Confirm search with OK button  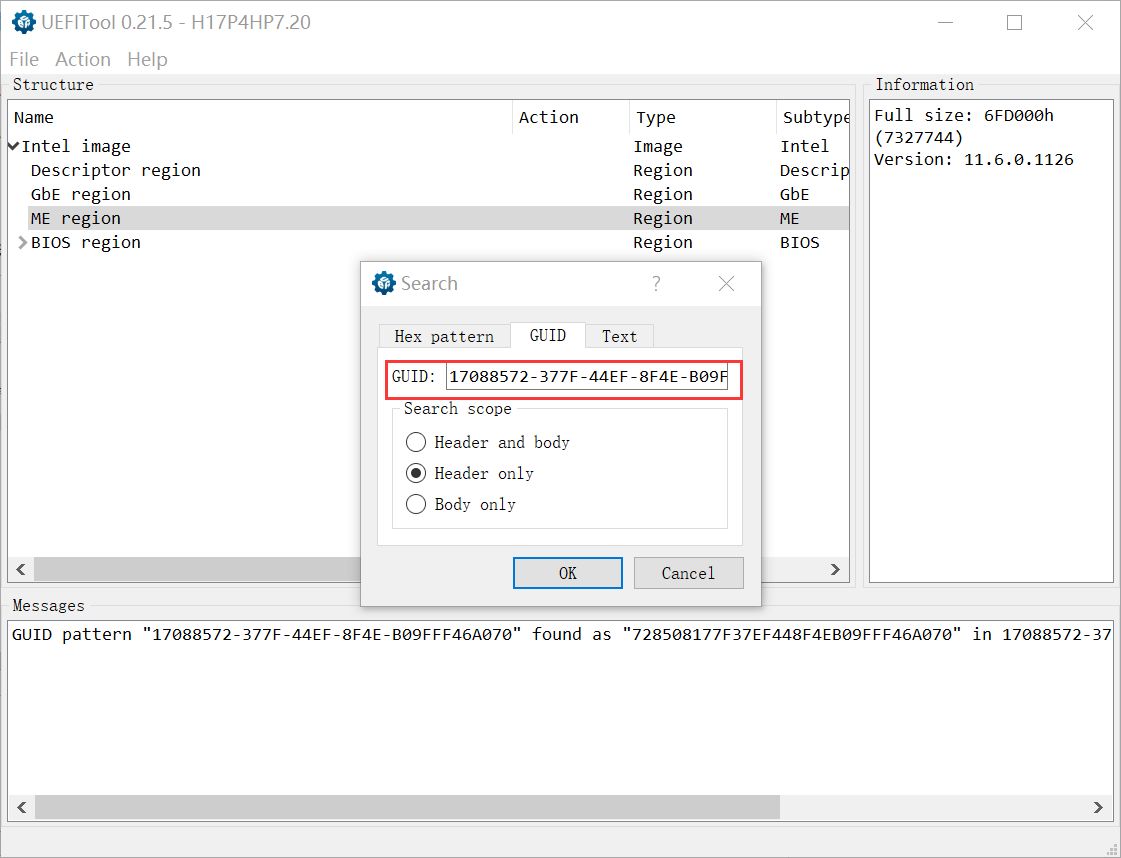pos(568,573)
